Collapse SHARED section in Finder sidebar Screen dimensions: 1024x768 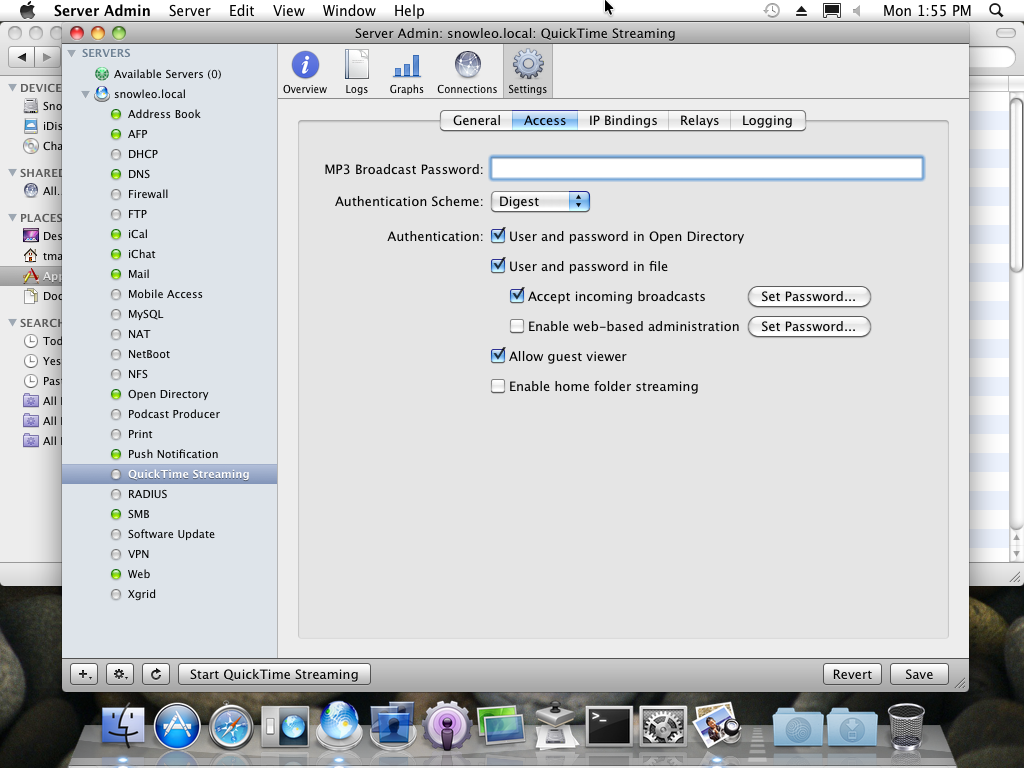(x=12, y=172)
